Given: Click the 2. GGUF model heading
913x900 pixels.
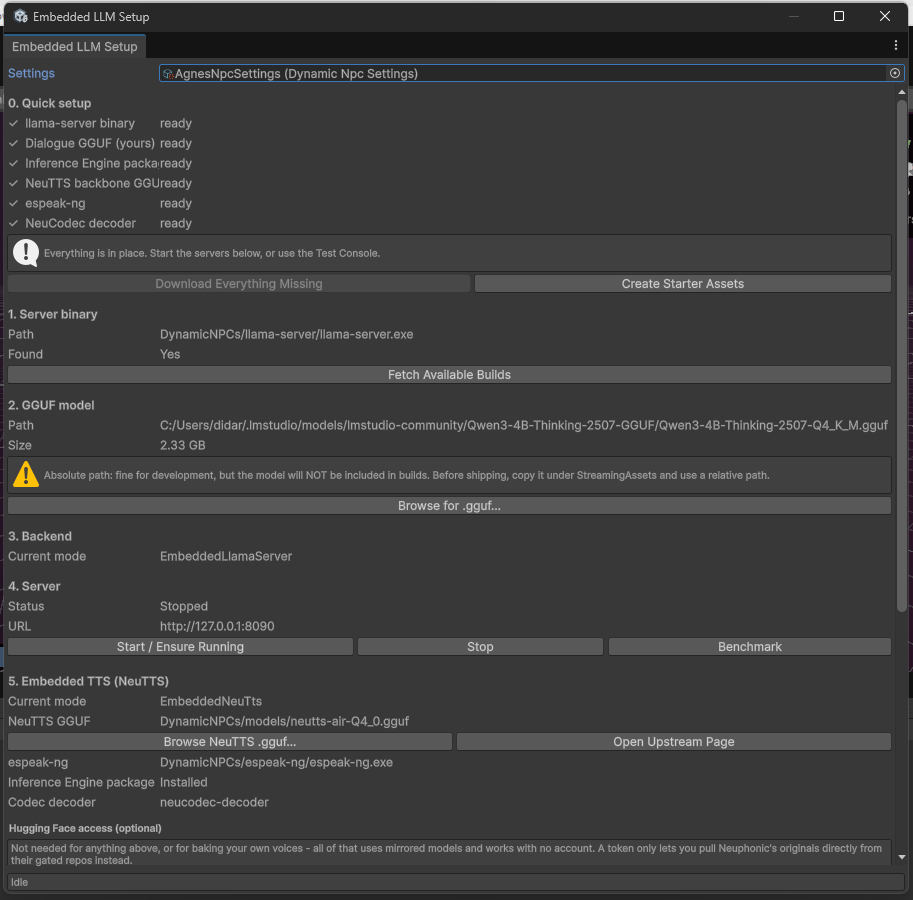Looking at the screenshot, I should [x=51, y=405].
